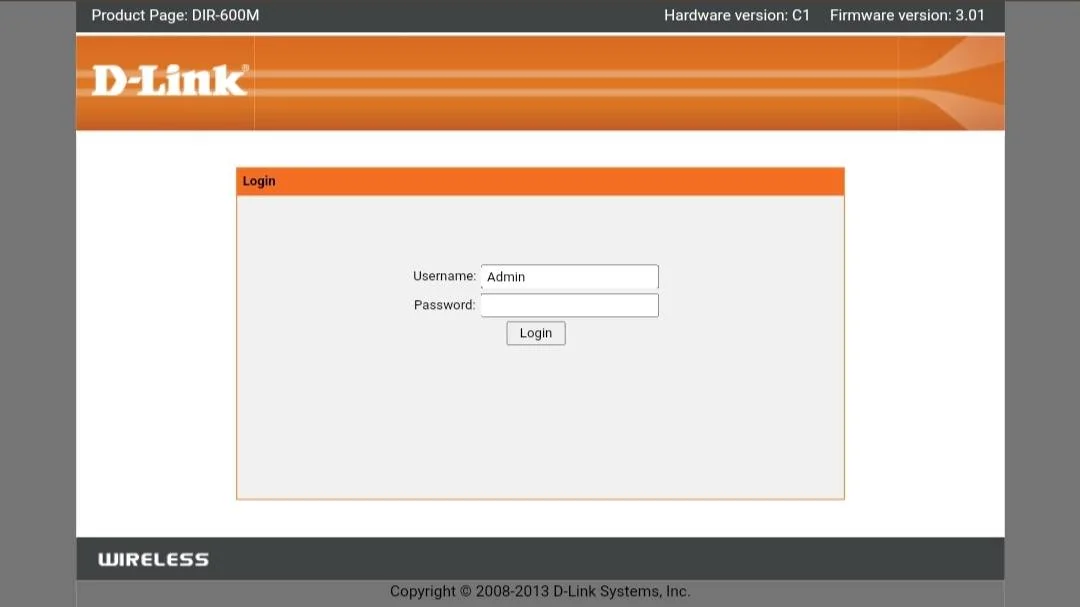Click the 'Hardware version: C1' text
This screenshot has width=1080, height=607.
click(x=737, y=15)
